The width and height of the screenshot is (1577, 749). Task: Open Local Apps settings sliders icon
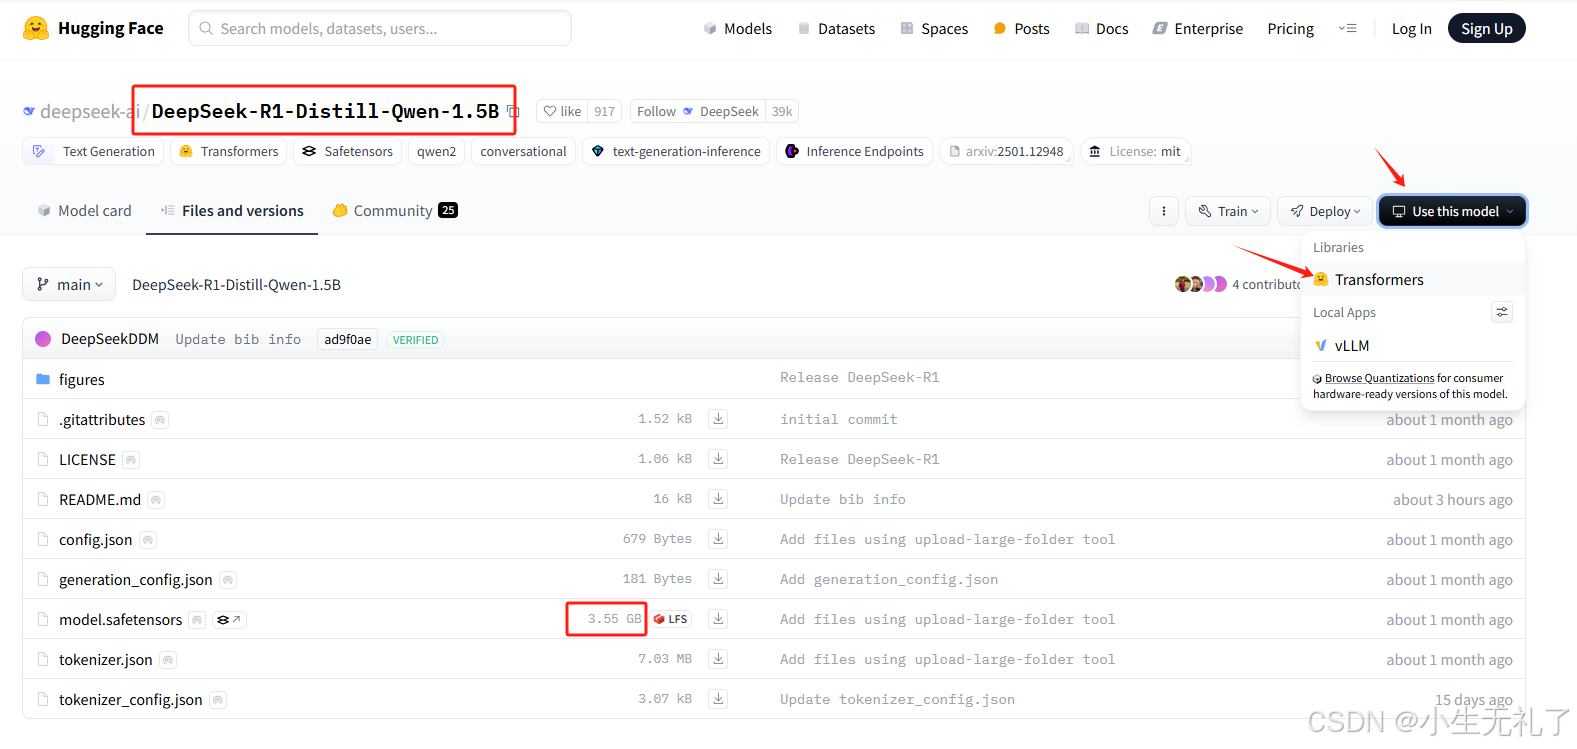pos(1502,312)
